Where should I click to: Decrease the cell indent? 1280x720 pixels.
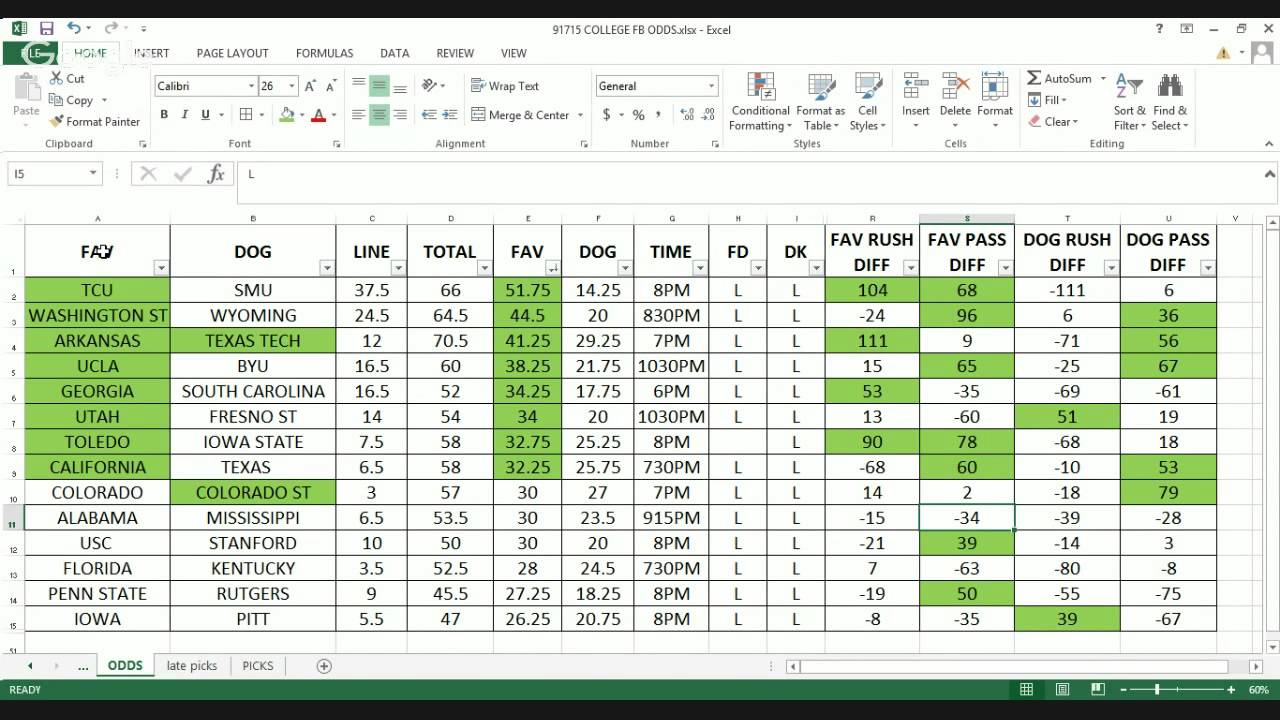pyautogui.click(x=430, y=115)
